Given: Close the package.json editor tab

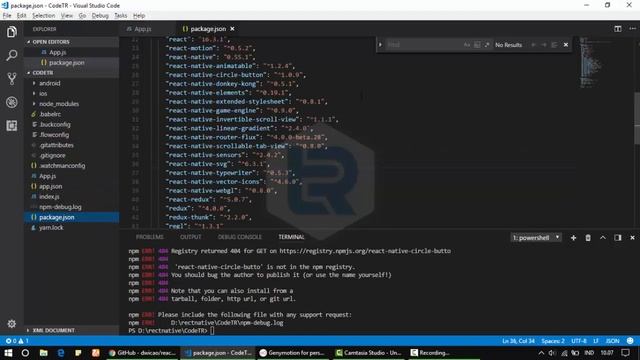Looking at the screenshot, I should (232, 29).
